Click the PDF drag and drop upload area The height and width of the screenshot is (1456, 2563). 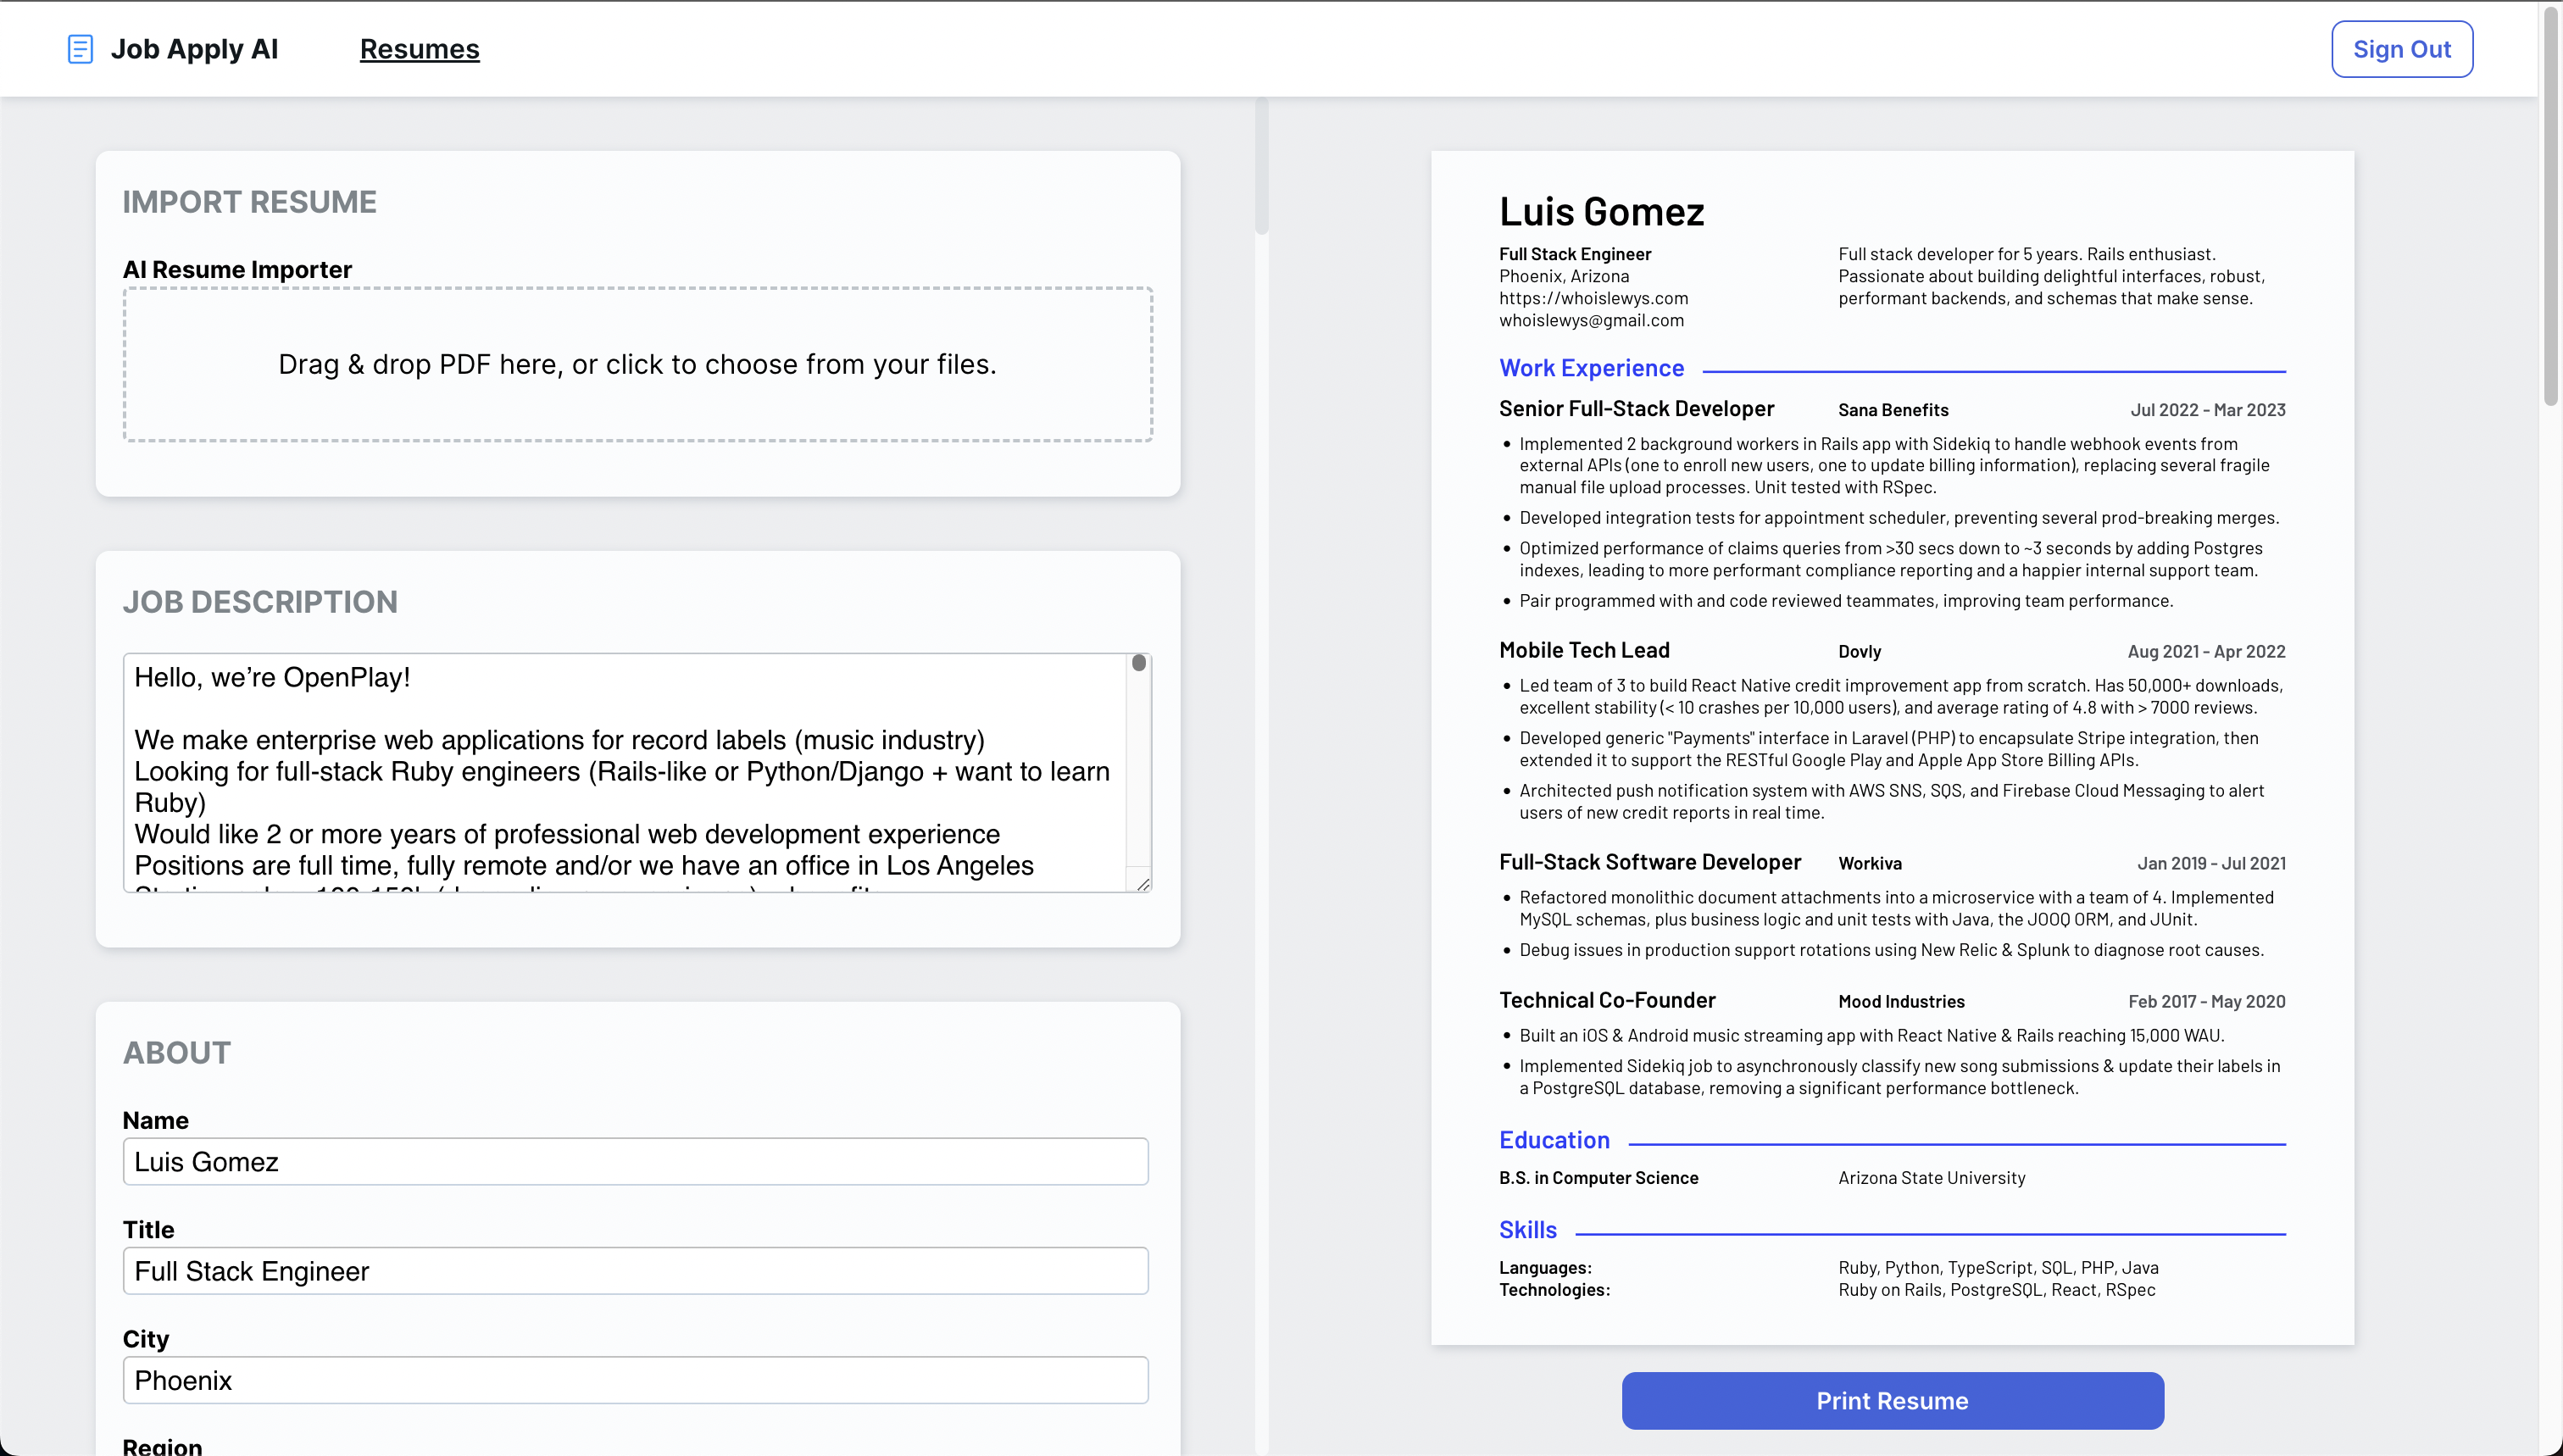[637, 364]
